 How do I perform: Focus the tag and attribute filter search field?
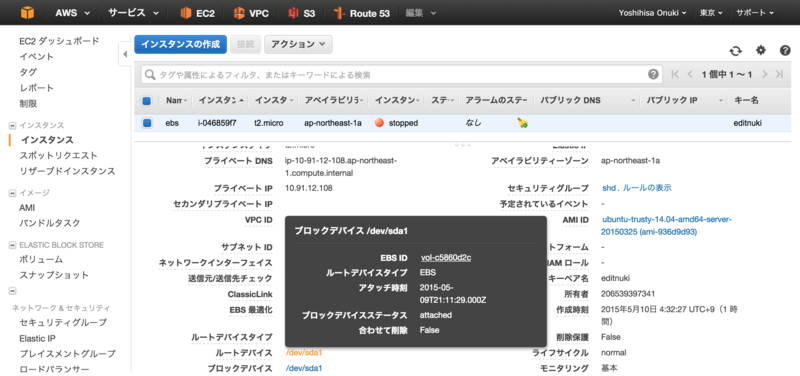coord(401,75)
